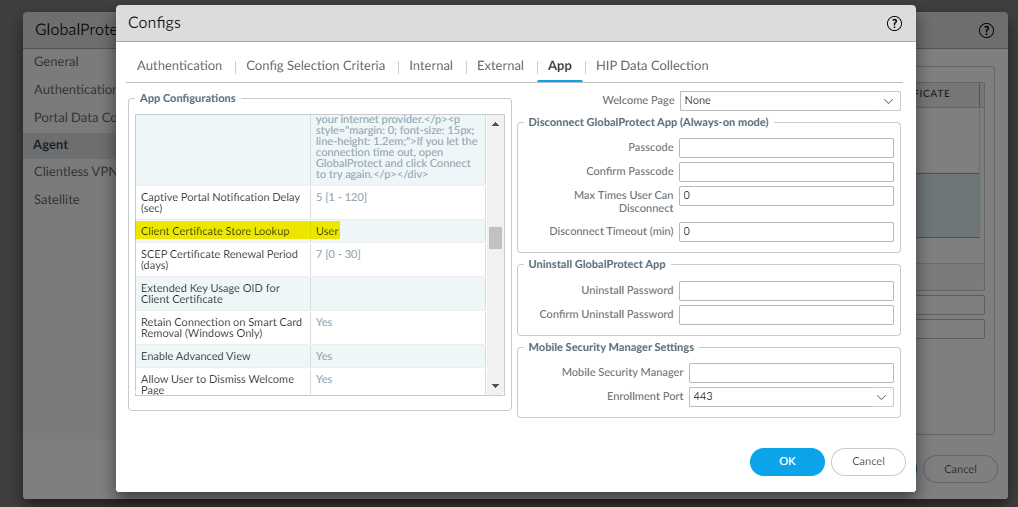This screenshot has width=1018, height=507.
Task: Switch to Config Selection Criteria tab
Action: tap(316, 66)
